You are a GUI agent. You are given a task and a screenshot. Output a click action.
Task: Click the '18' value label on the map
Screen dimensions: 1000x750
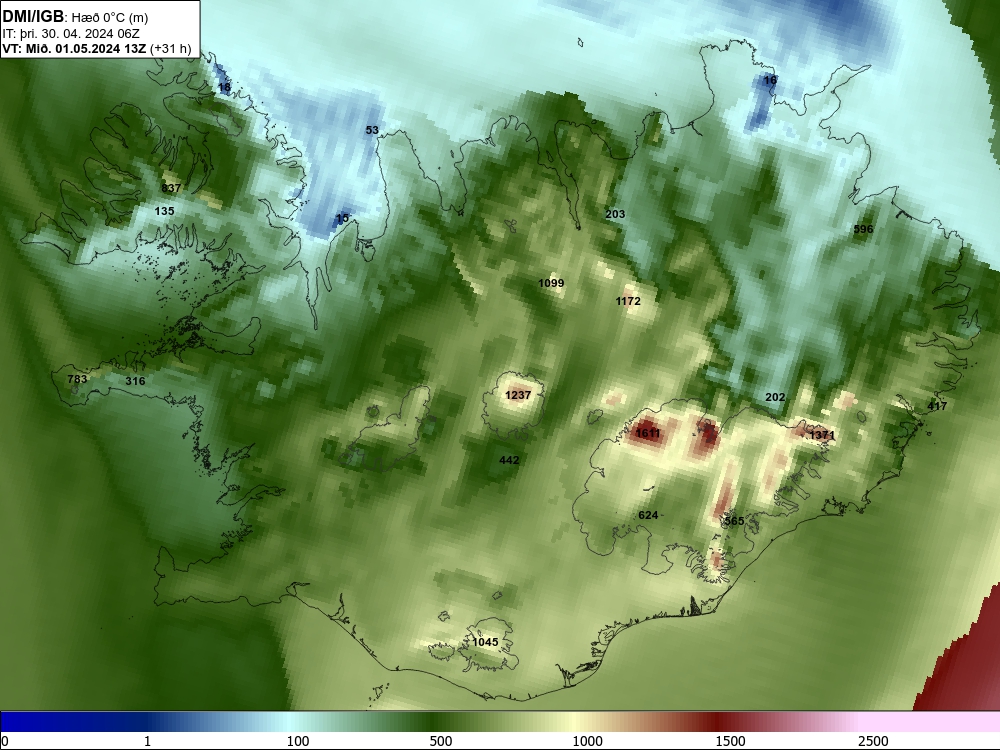point(224,87)
